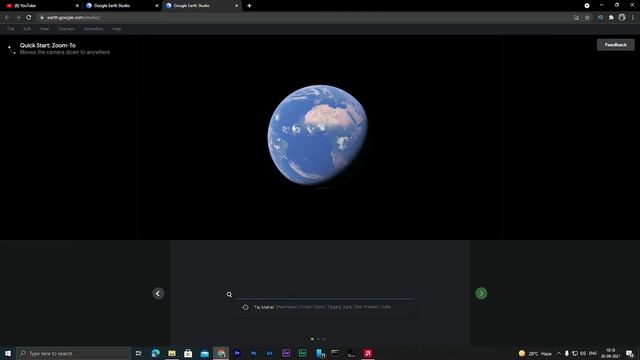The width and height of the screenshot is (640, 360).
Task: Click the address bar URL earth.google.com/studio
Action: (x=73, y=18)
